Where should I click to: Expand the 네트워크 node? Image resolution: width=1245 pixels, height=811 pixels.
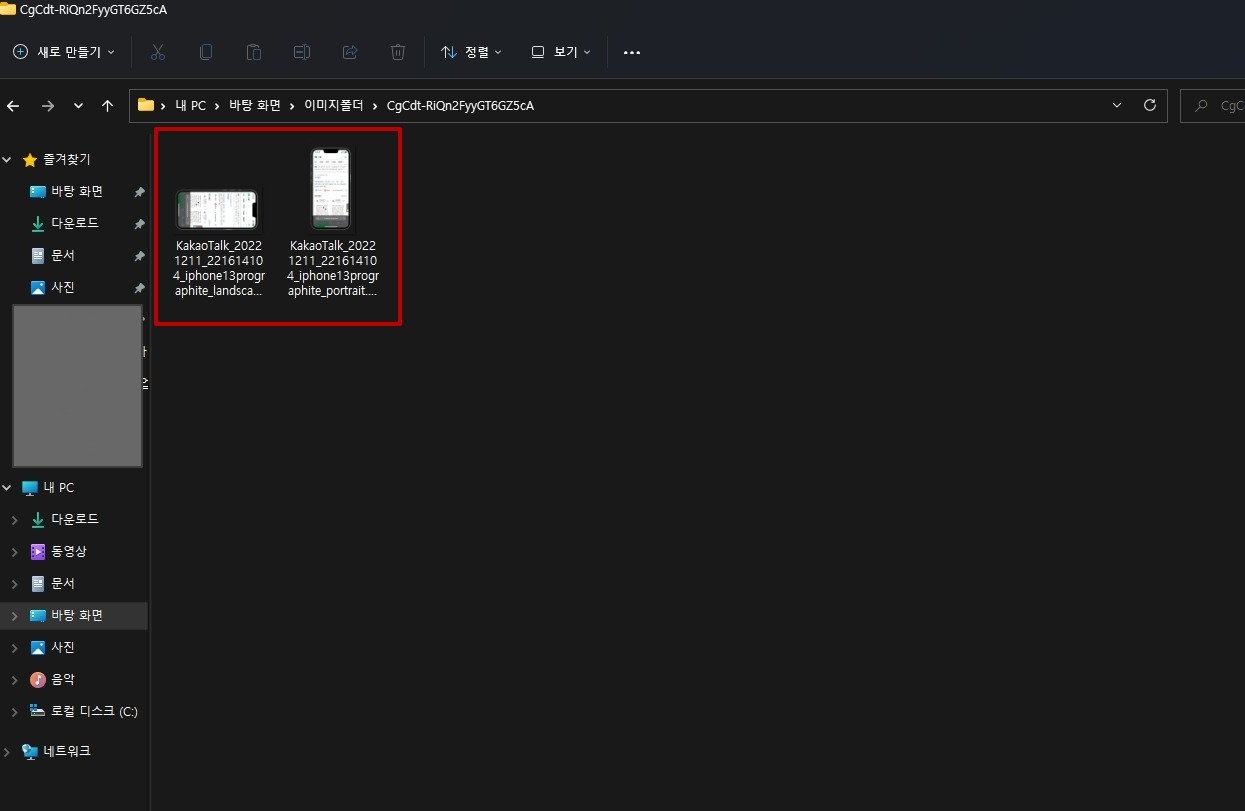(7, 751)
